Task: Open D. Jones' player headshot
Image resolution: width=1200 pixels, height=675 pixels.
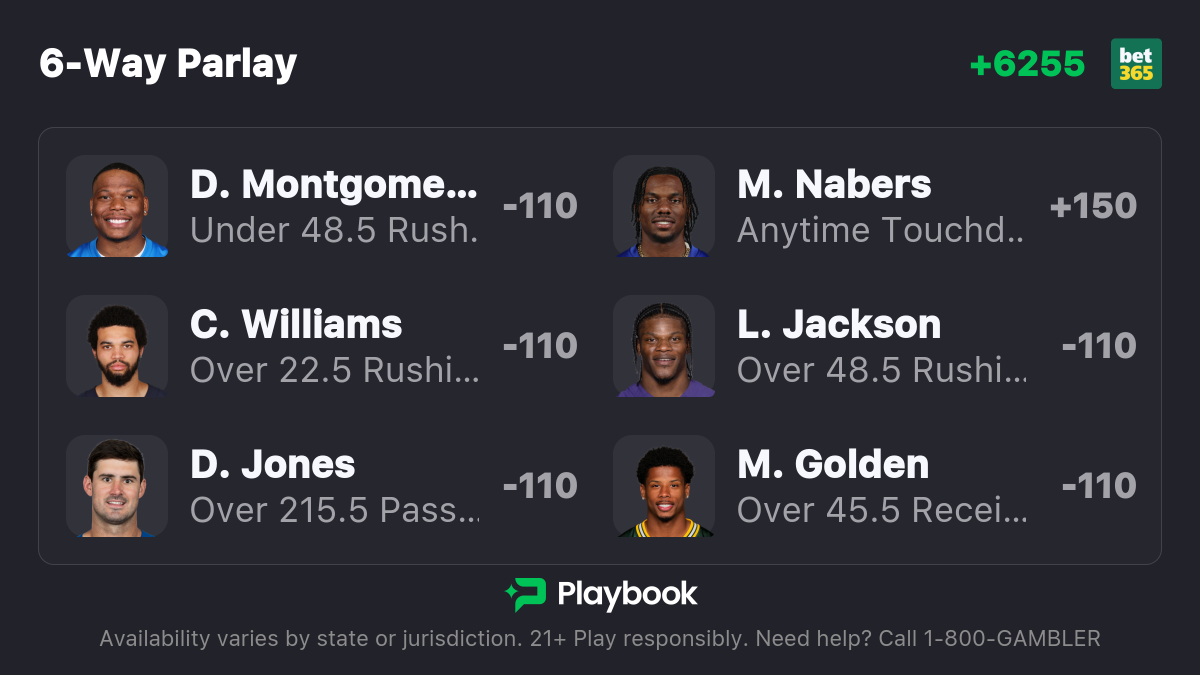Action: point(117,486)
